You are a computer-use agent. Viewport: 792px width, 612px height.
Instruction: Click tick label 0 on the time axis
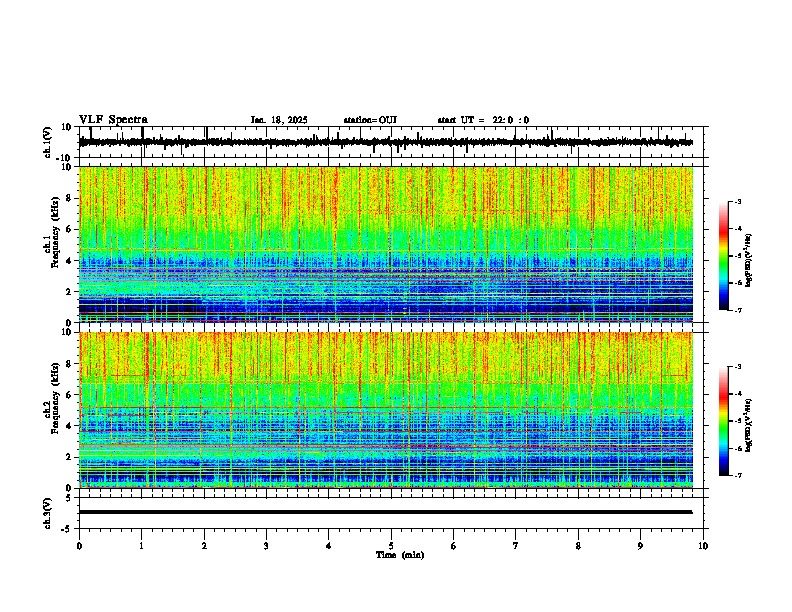pos(79,546)
